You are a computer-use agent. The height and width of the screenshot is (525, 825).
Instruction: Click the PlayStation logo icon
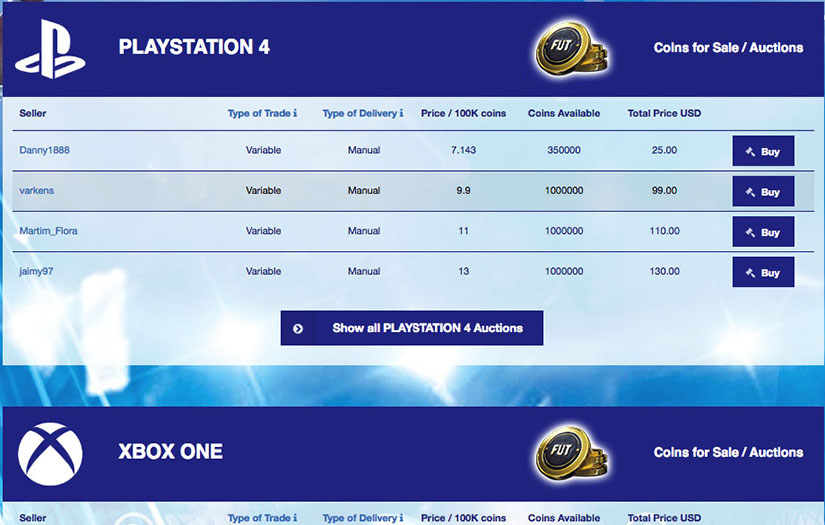click(x=50, y=49)
